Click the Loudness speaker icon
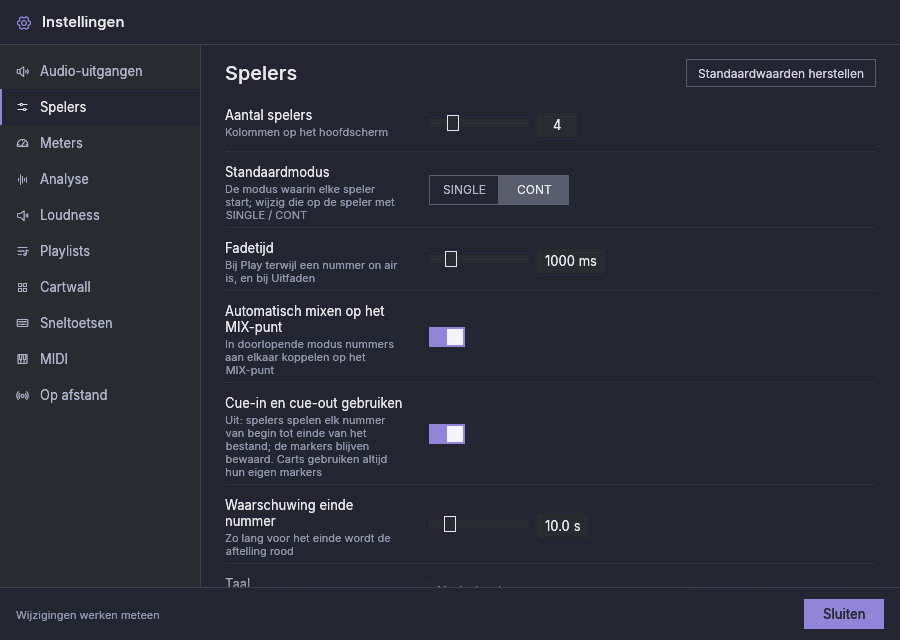This screenshot has height=640, width=900. [x=22, y=215]
